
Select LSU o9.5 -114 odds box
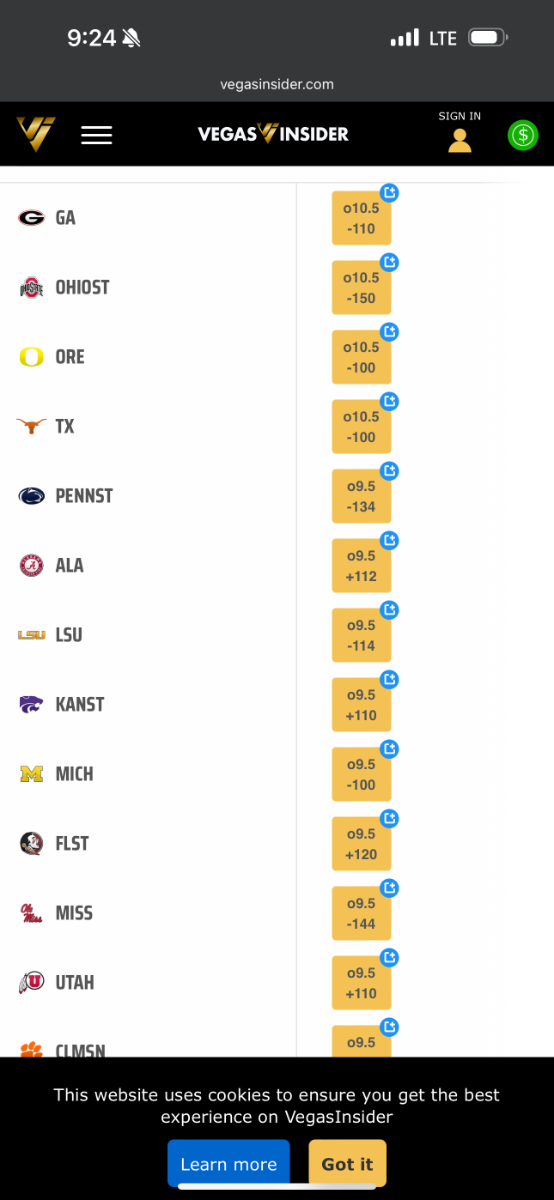tap(361, 635)
